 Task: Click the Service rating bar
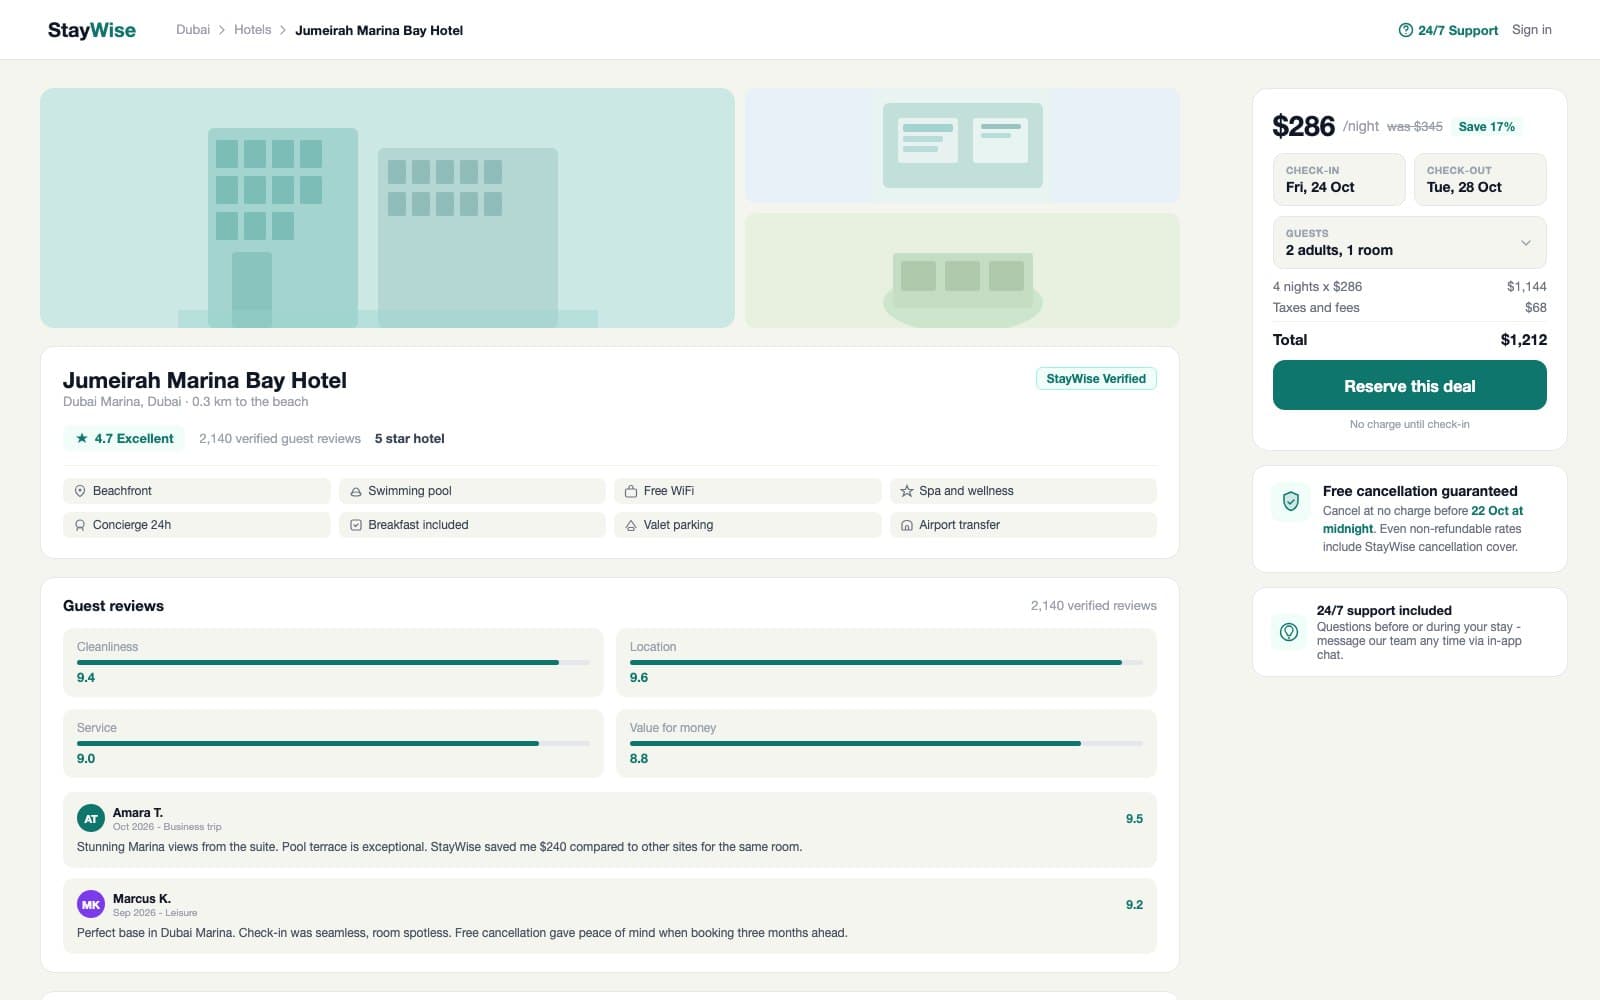333,743
